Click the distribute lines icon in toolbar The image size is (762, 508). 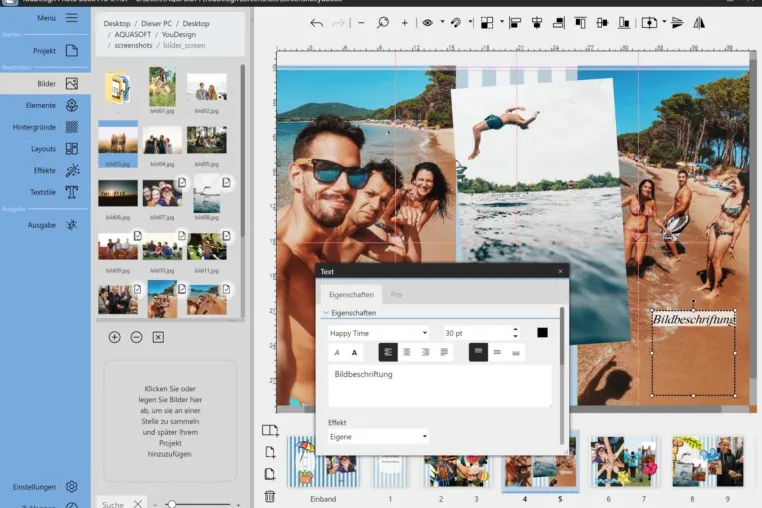coord(677,23)
